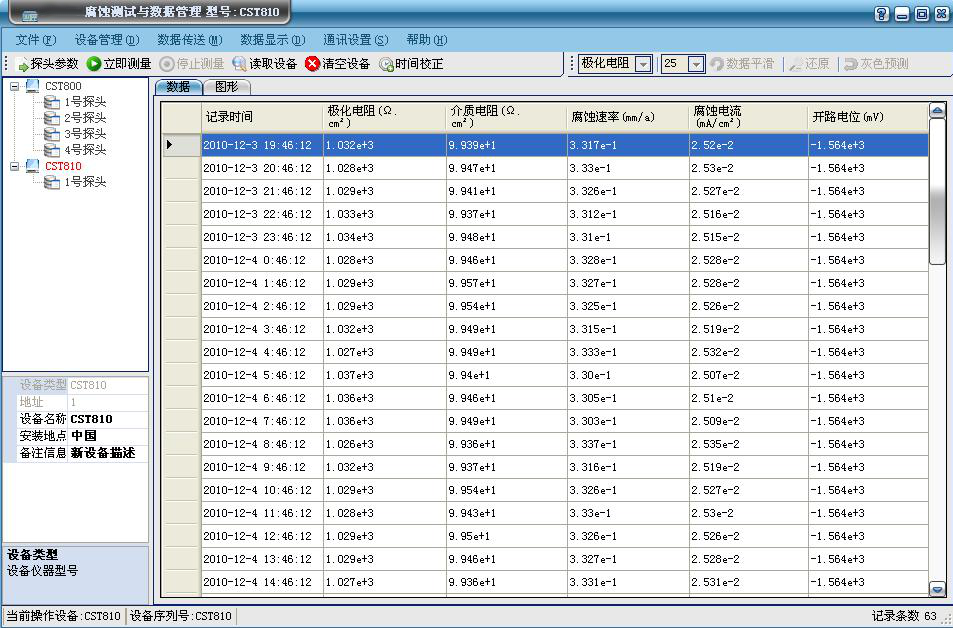Open the 帮助(H) menu
The height and width of the screenshot is (628, 953).
click(x=427, y=40)
